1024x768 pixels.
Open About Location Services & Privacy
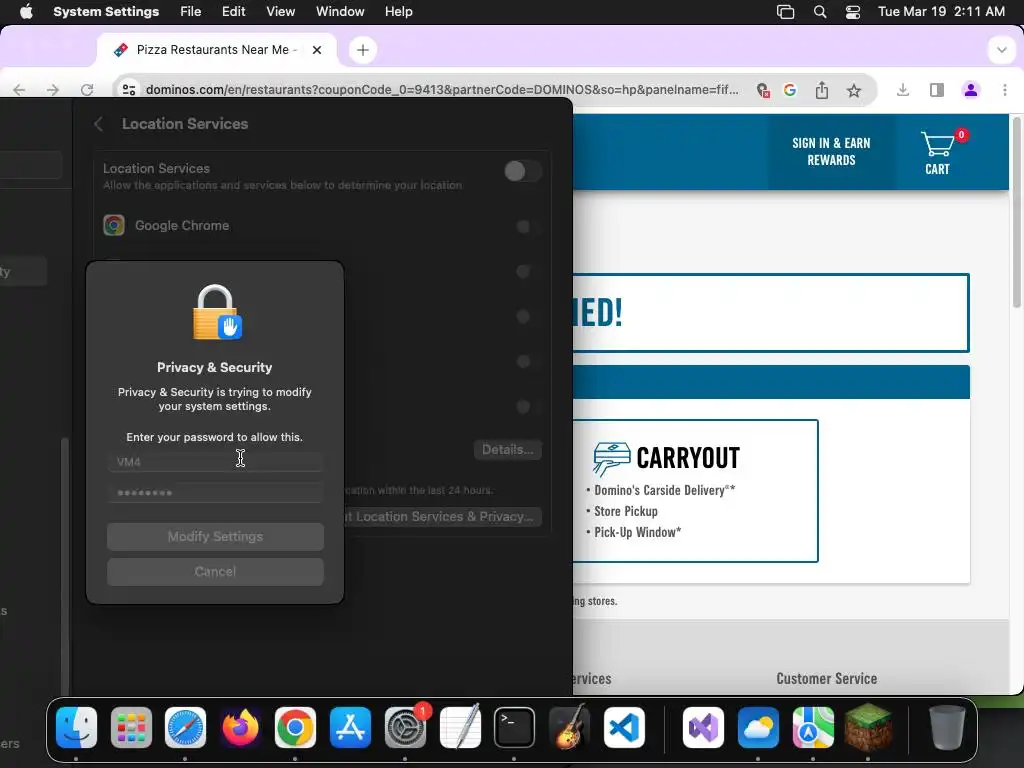[x=443, y=517]
